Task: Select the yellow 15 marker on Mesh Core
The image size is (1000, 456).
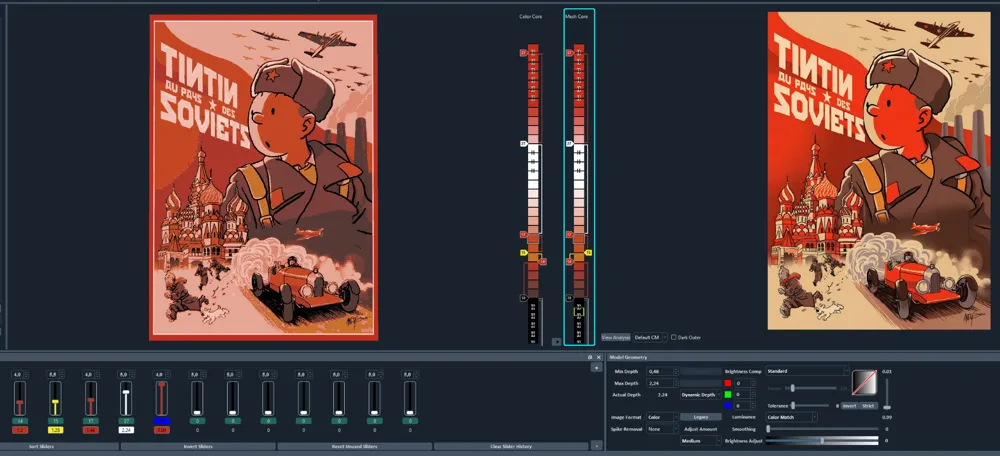Action: 588,253
